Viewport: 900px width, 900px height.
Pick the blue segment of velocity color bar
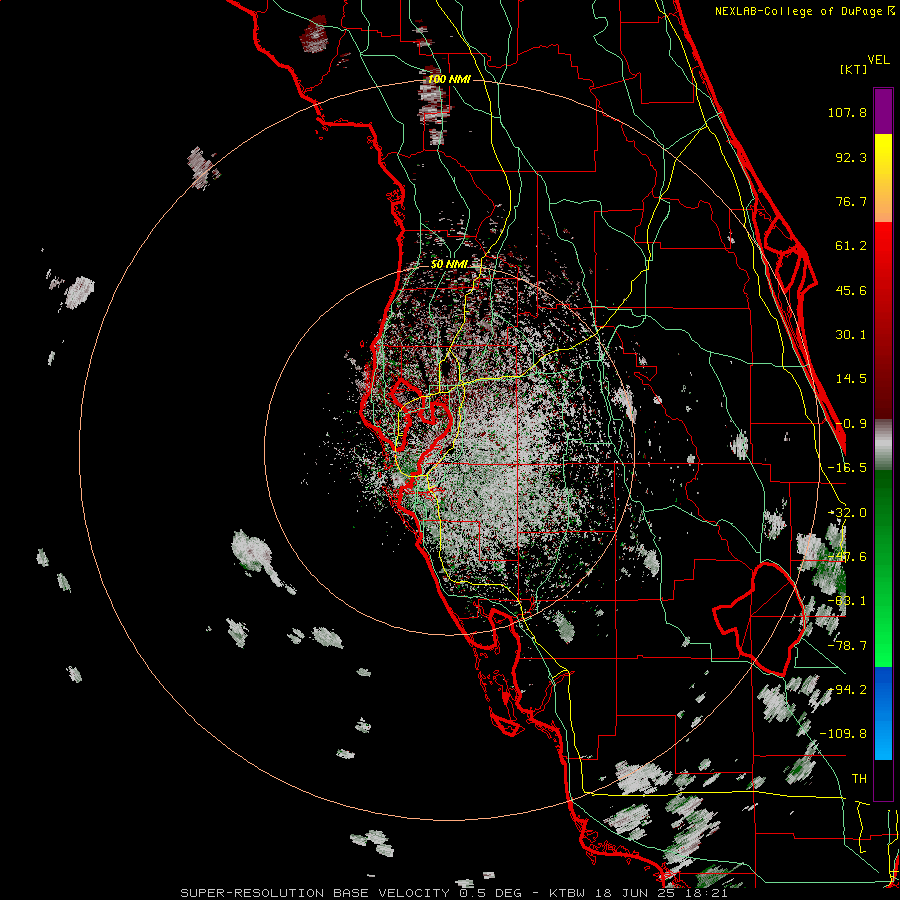click(x=883, y=713)
